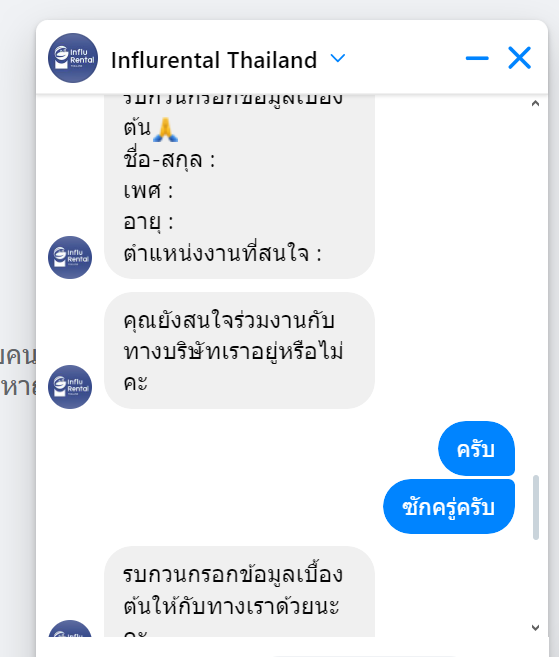
Task: Click the scroll down arrow in chat
Action: point(535,627)
